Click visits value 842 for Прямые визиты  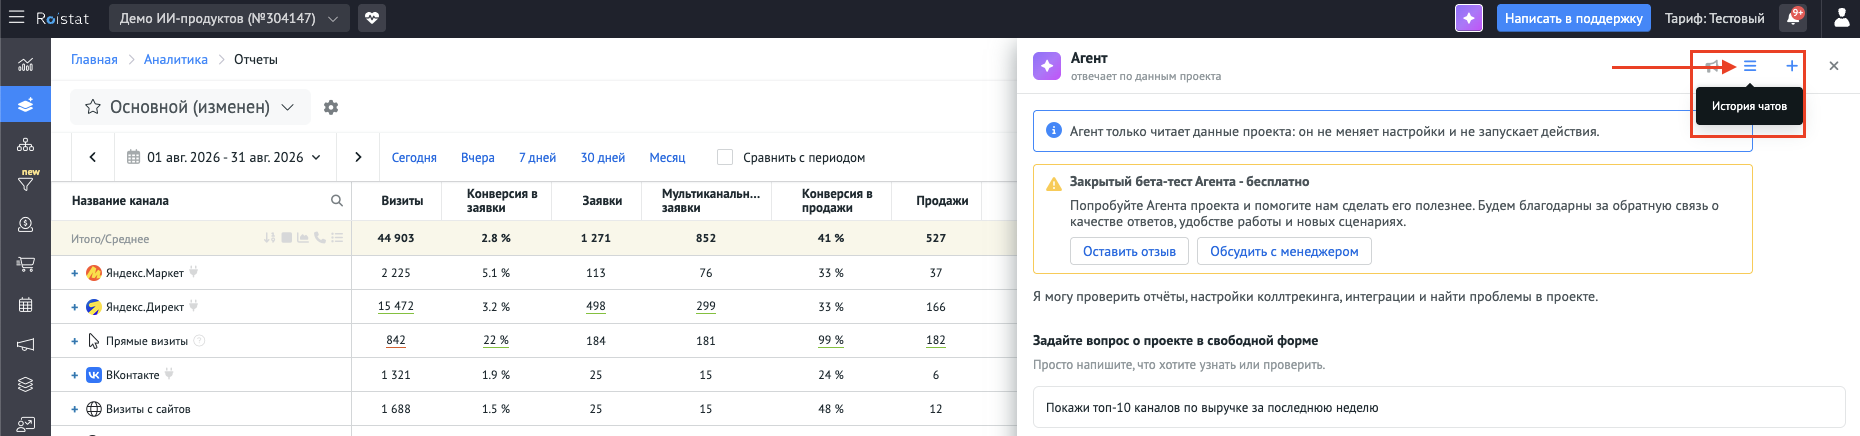coord(396,340)
